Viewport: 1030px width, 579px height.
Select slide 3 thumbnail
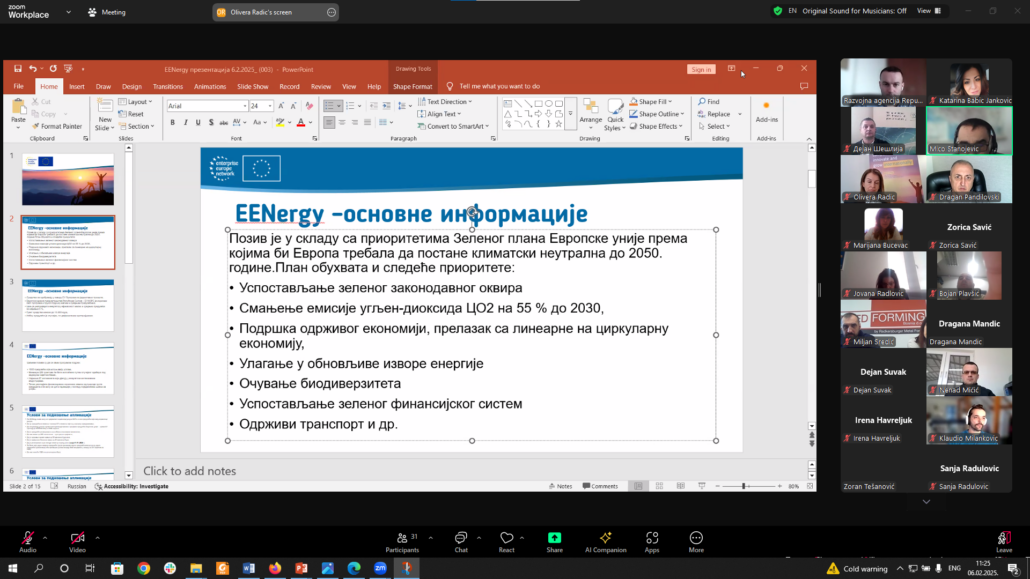(x=68, y=305)
